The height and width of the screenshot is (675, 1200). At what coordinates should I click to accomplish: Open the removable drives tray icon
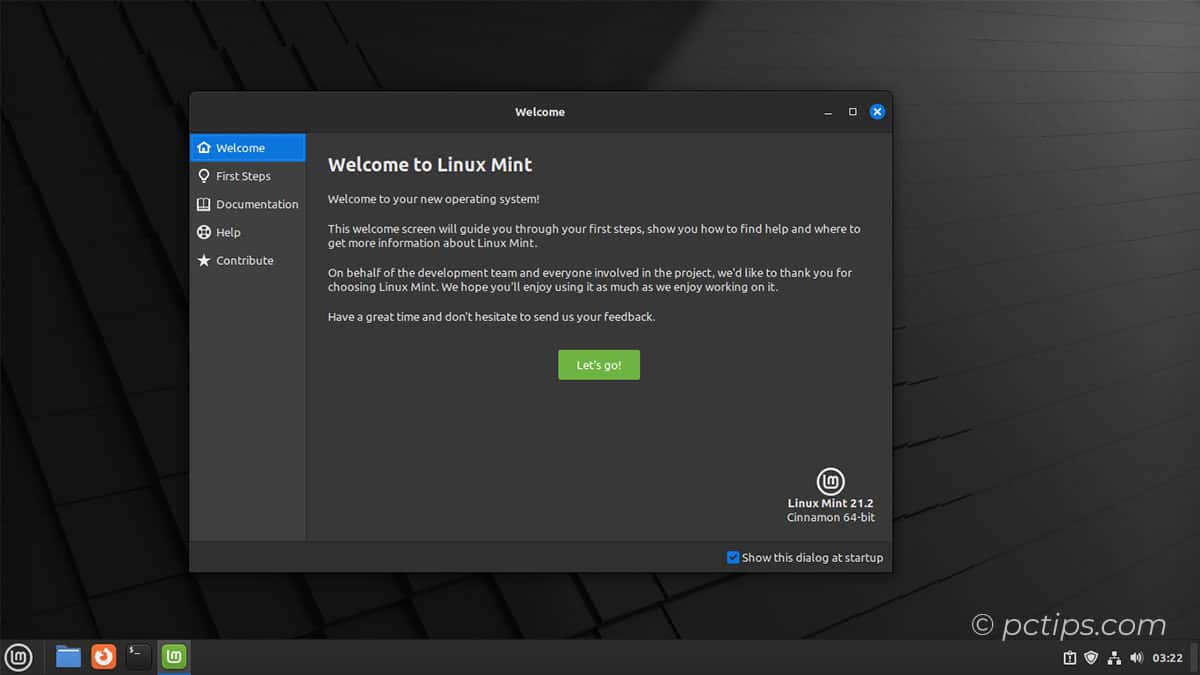(x=1070, y=658)
